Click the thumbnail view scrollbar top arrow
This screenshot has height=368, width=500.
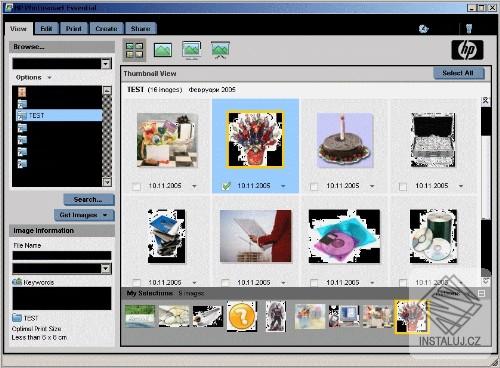[x=486, y=100]
